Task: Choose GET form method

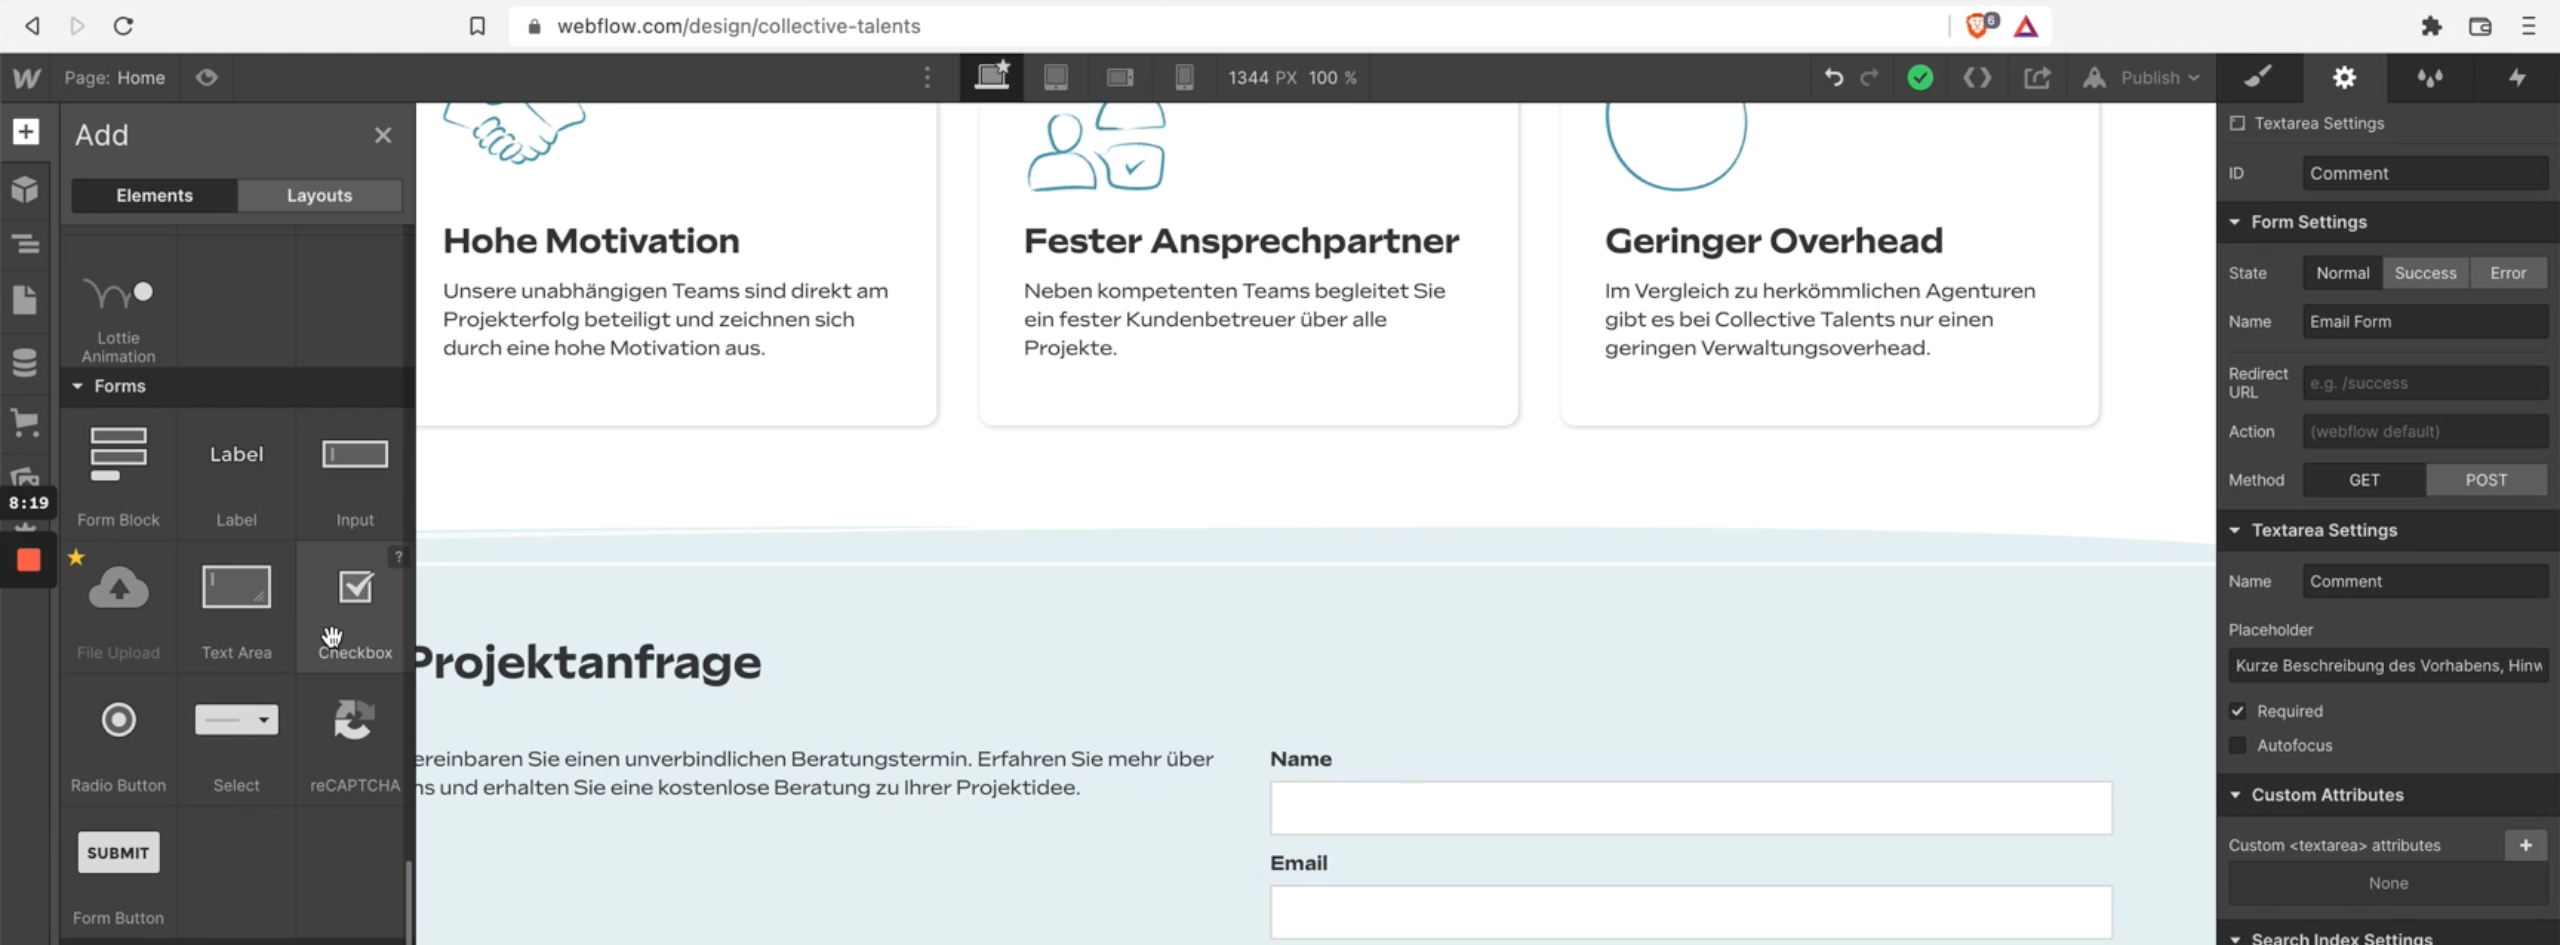Action: (x=2364, y=480)
